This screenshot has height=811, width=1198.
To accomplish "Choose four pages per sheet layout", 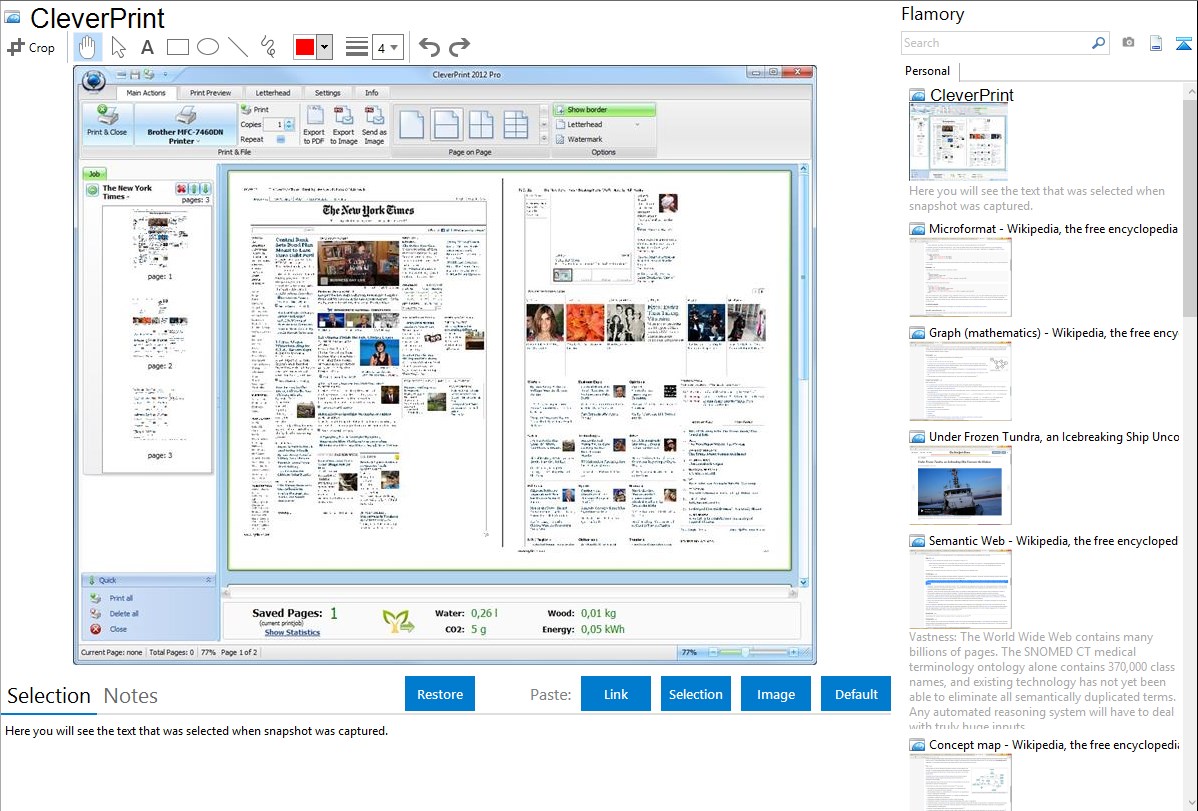I will click(x=481, y=125).
